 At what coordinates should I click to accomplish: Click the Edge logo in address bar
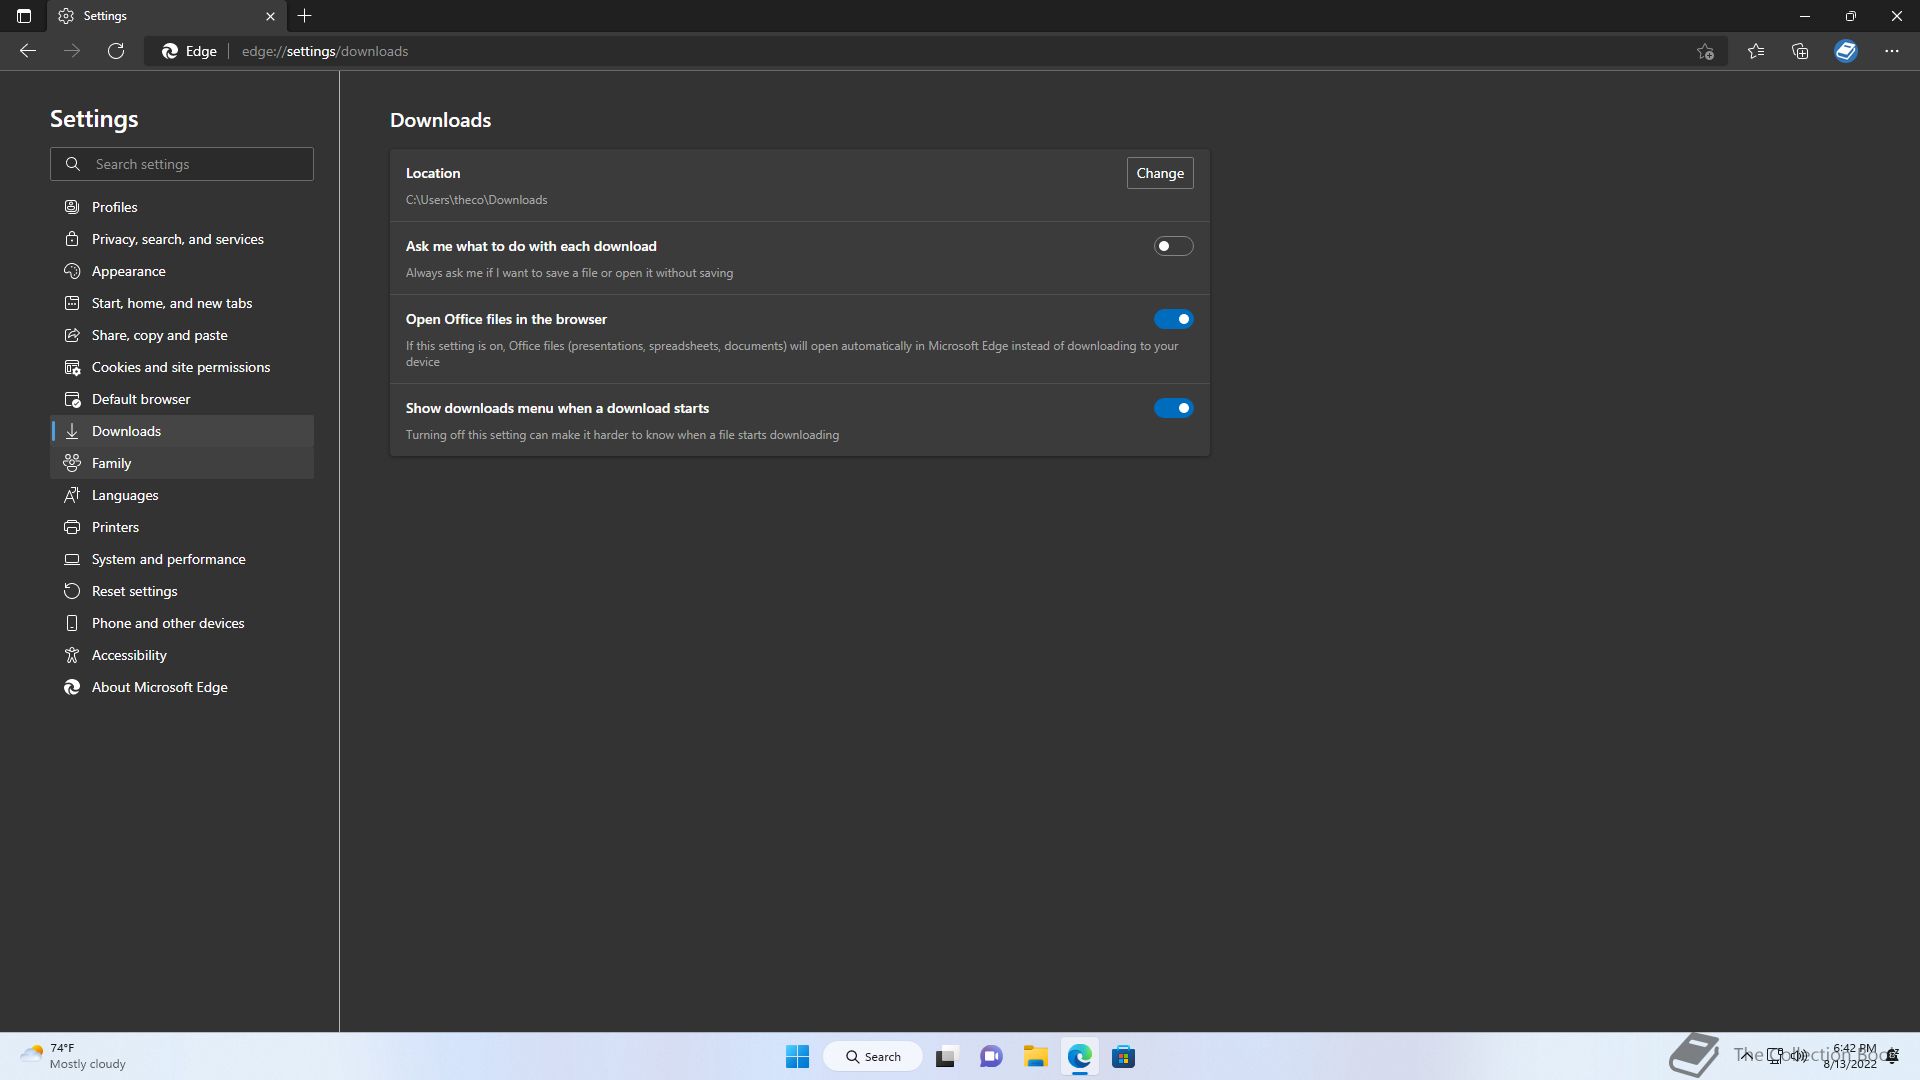pos(170,51)
